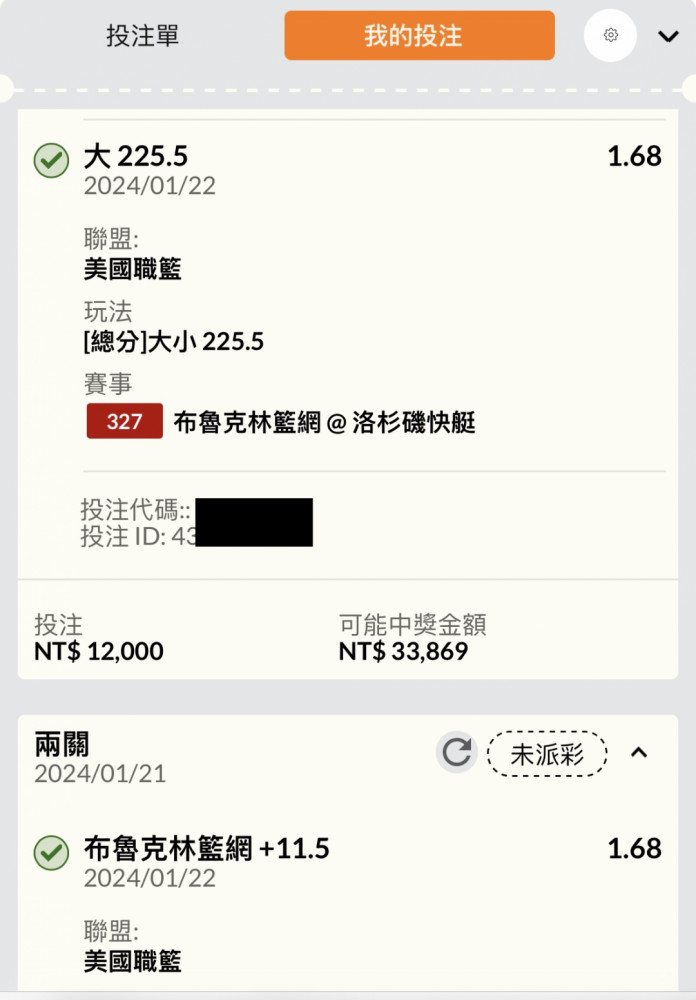Select the 布魯克林籃網 +11.5 selection title
This screenshot has width=696, height=1000.
(207, 849)
